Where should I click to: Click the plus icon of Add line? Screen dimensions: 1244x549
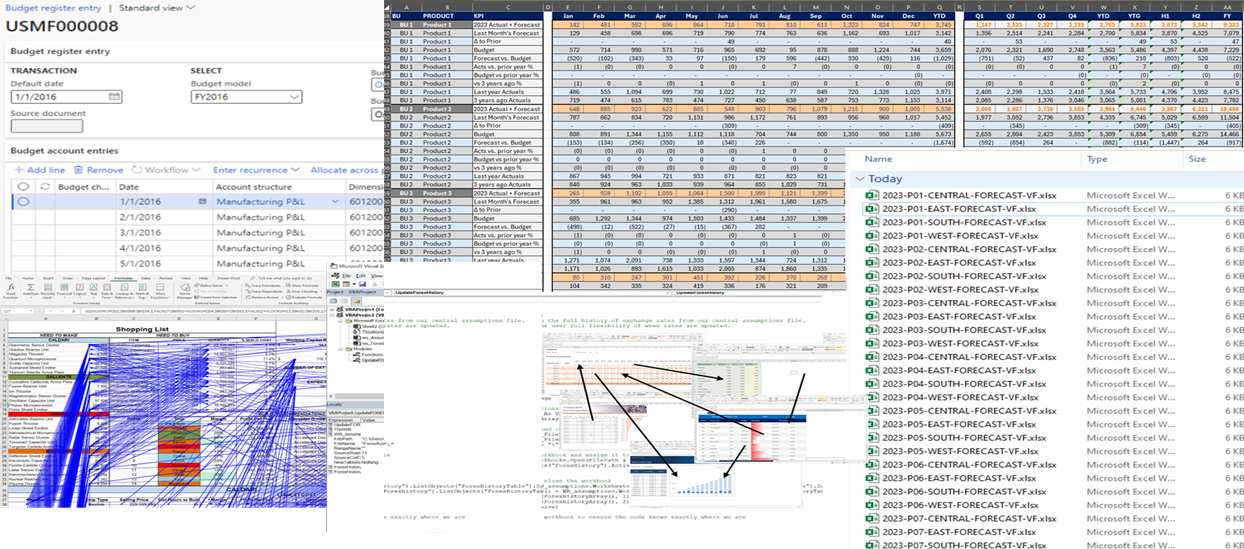click(19, 170)
